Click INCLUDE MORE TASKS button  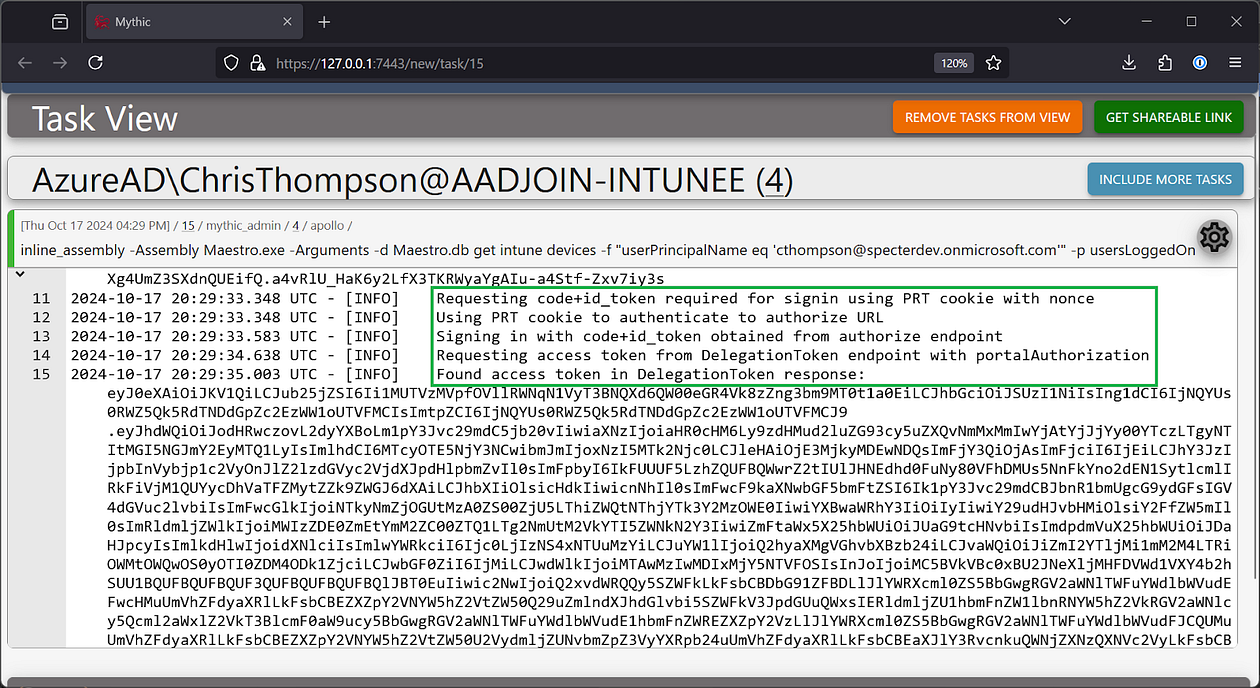coord(1165,180)
